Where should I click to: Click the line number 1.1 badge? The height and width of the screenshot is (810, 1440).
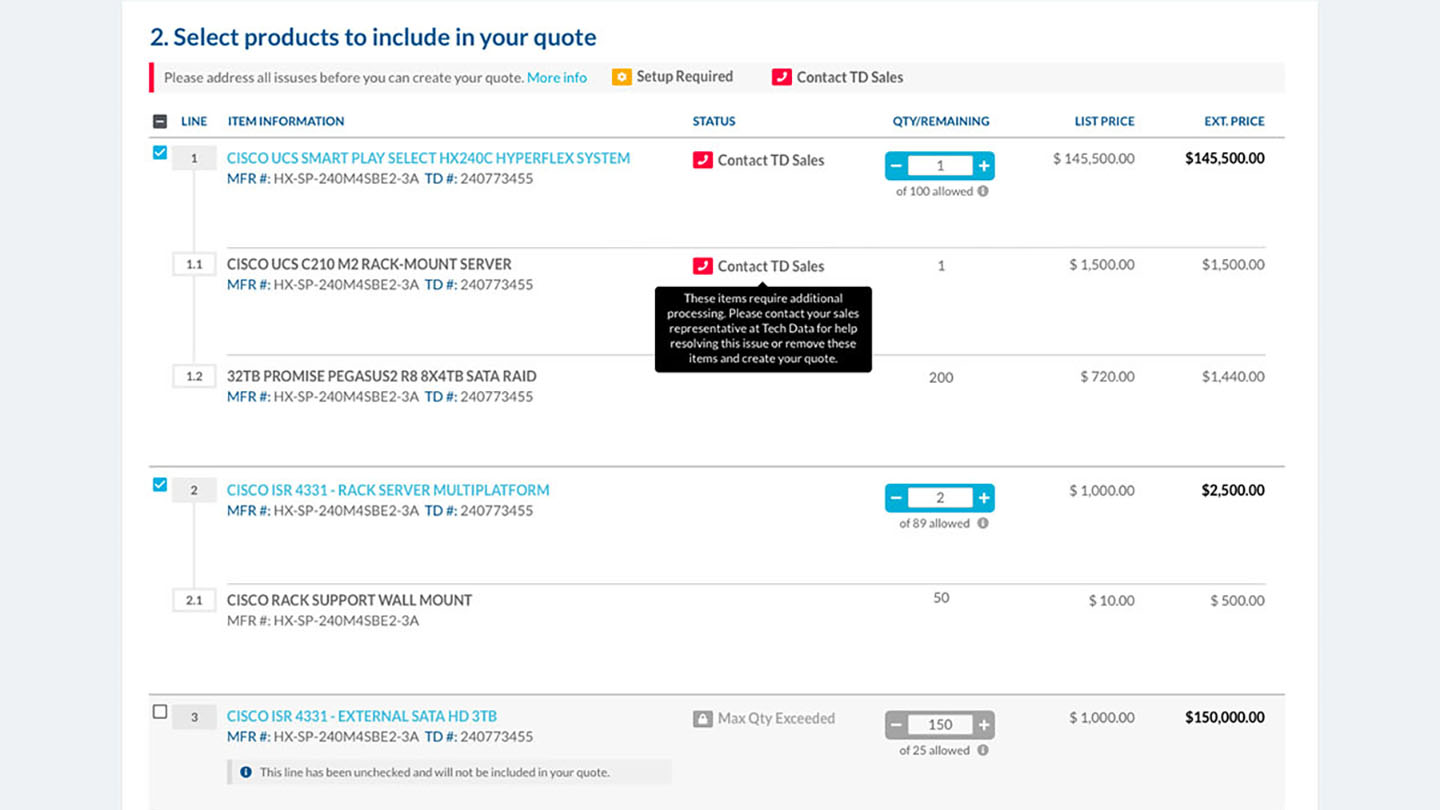point(194,264)
